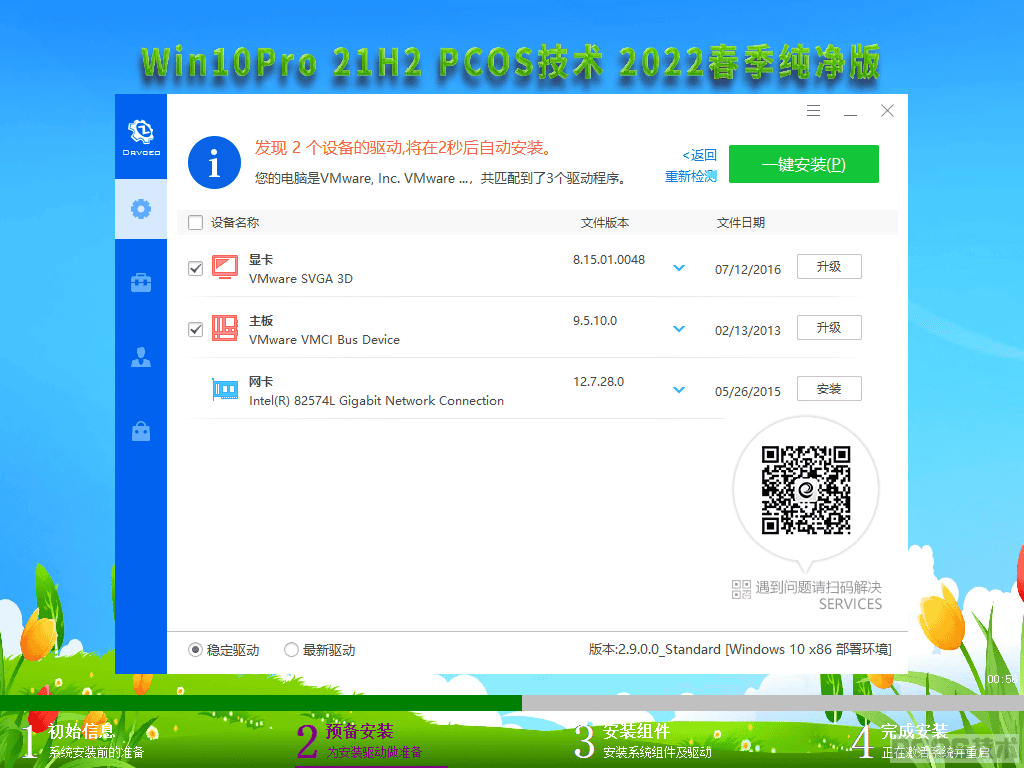The width and height of the screenshot is (1024, 768).
Task: Open the user profile sidebar icon
Action: tap(141, 357)
